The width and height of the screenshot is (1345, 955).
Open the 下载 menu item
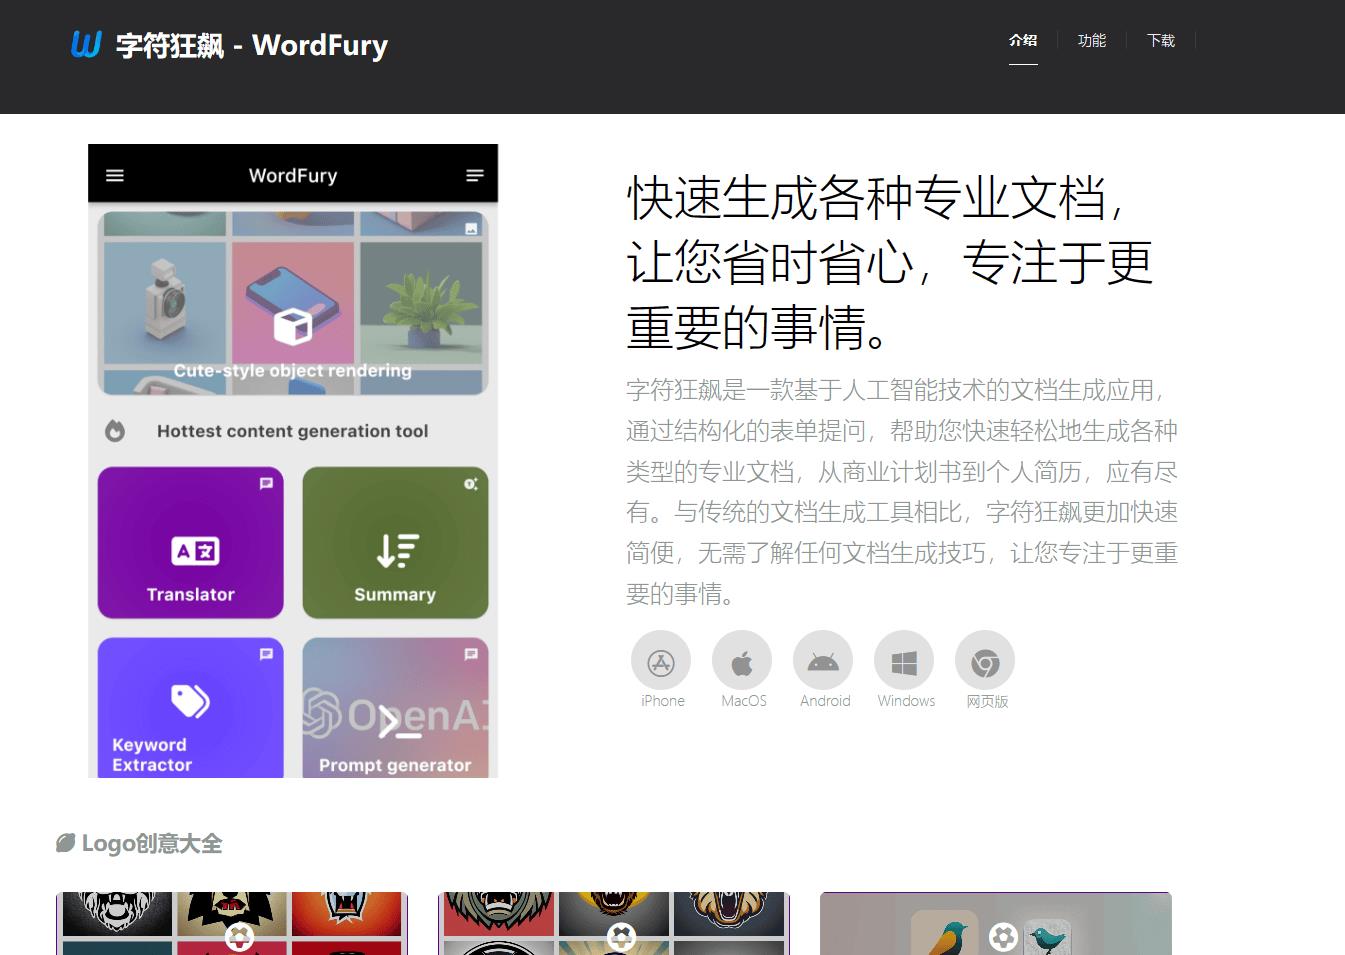pyautogui.click(x=1160, y=40)
